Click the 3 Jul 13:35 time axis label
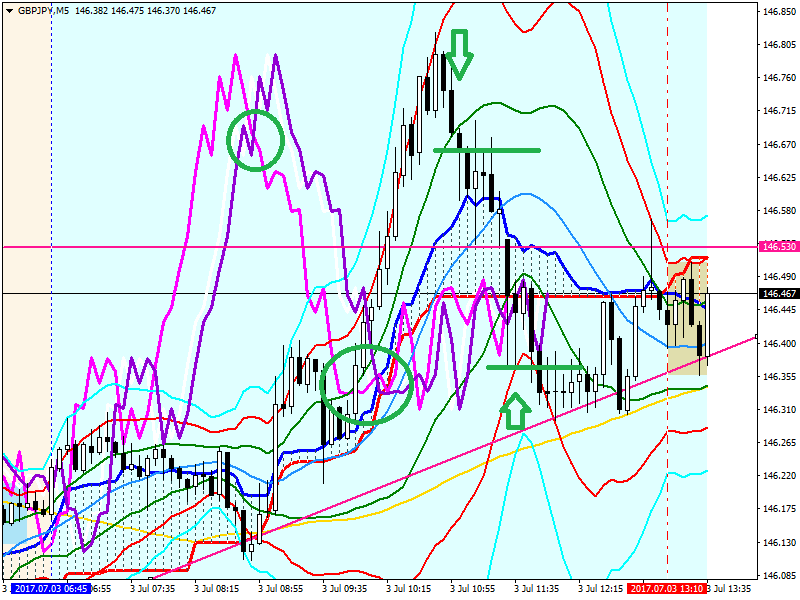The image size is (800, 600). click(x=730, y=589)
